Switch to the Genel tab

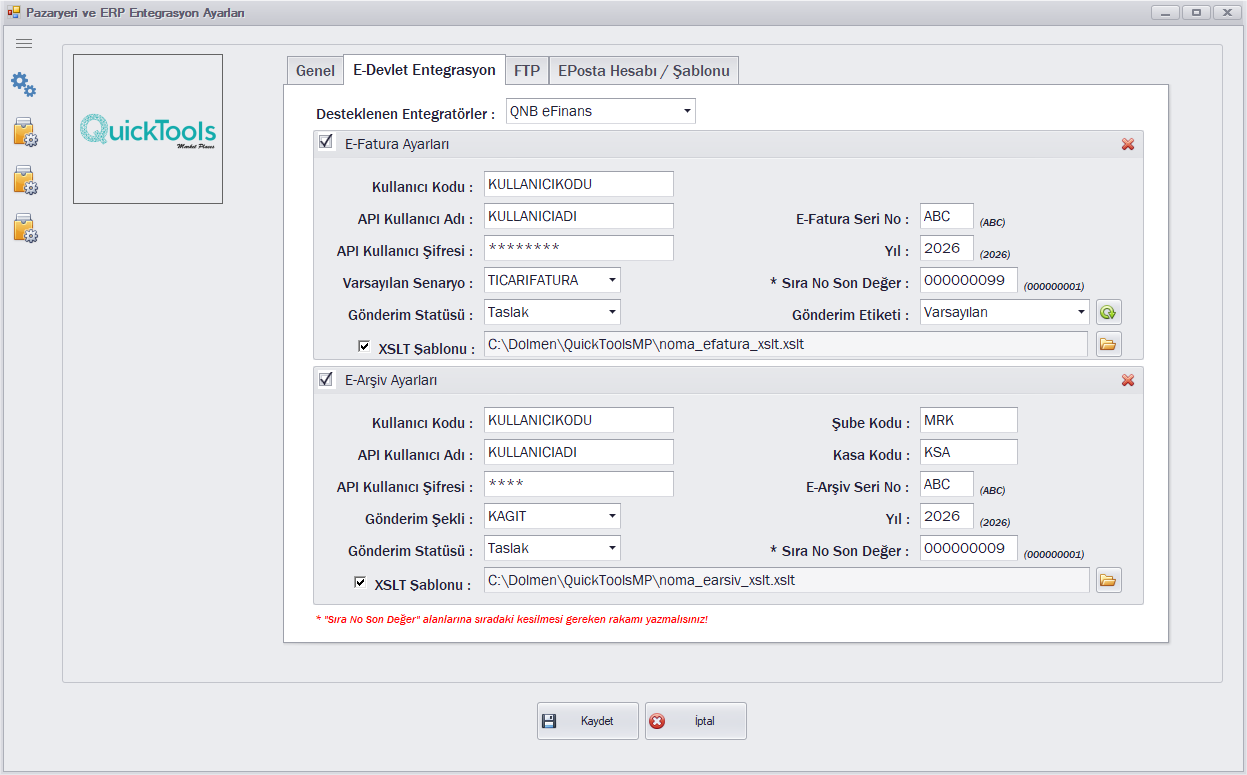pyautogui.click(x=315, y=71)
